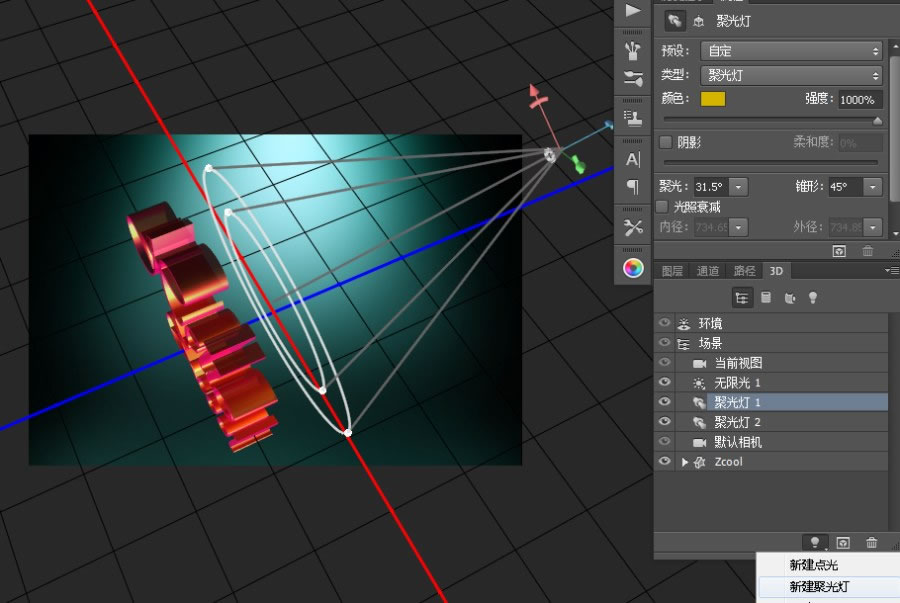Open the 类型 light type dropdown
Image resolution: width=900 pixels, height=603 pixels.
(790, 76)
